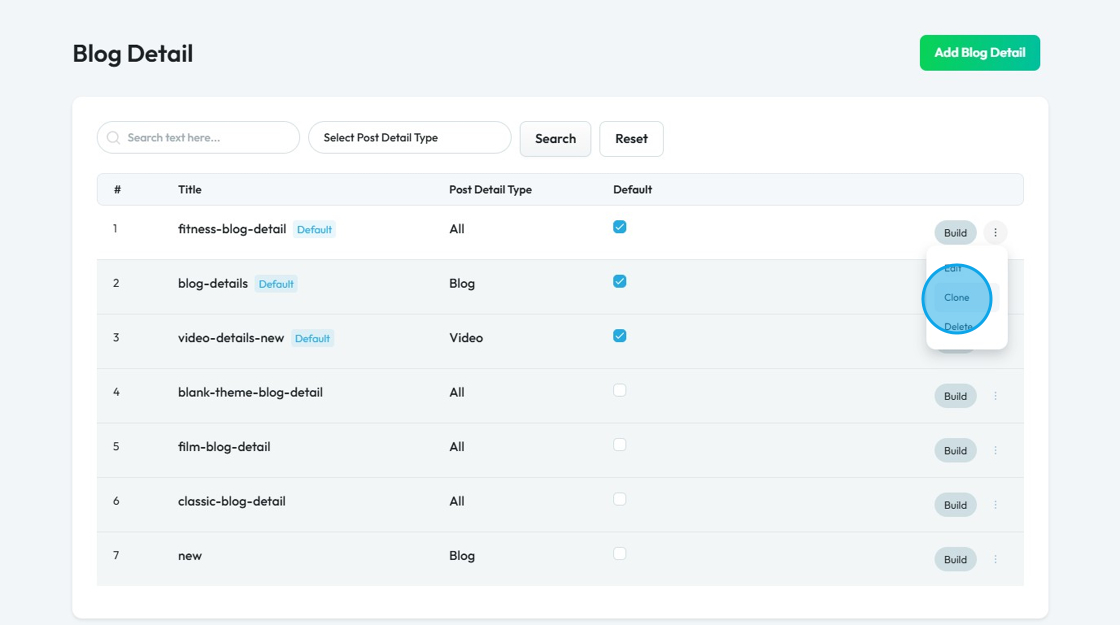
Task: Enable the Default checkbox for film-blog-detail
Action: 619,445
